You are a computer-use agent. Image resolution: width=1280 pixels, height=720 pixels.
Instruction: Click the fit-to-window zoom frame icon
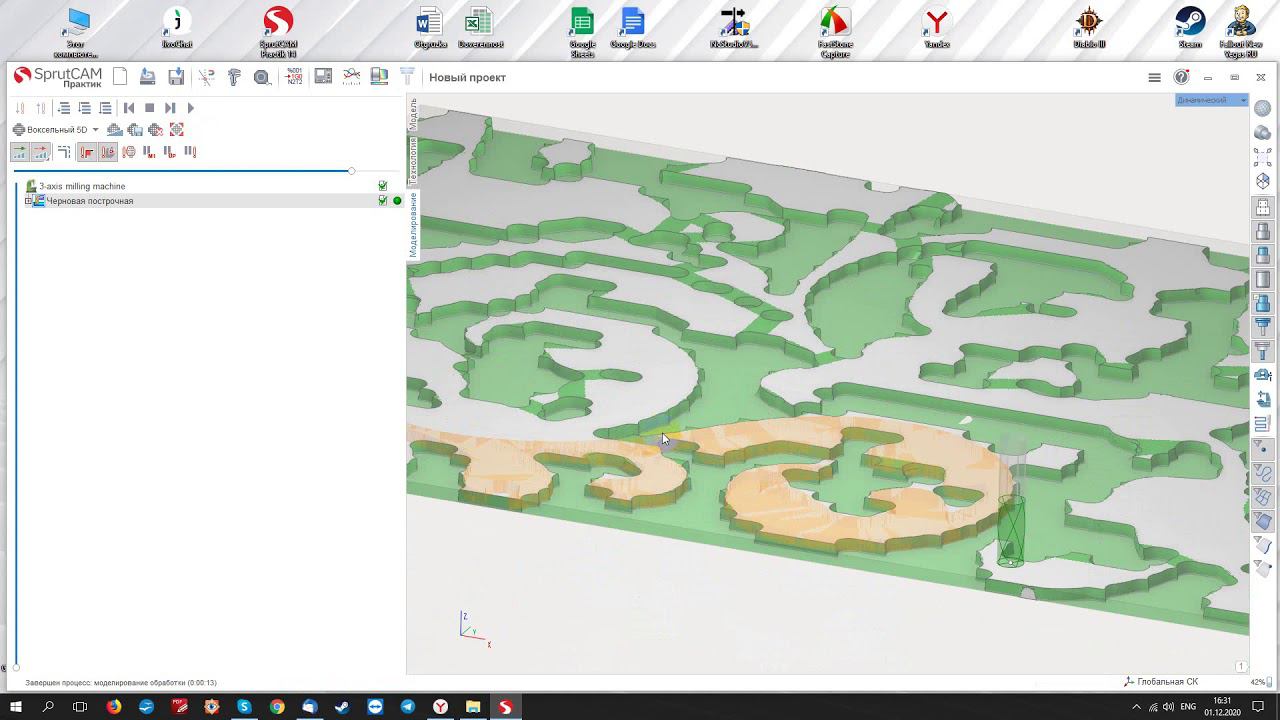1262,157
